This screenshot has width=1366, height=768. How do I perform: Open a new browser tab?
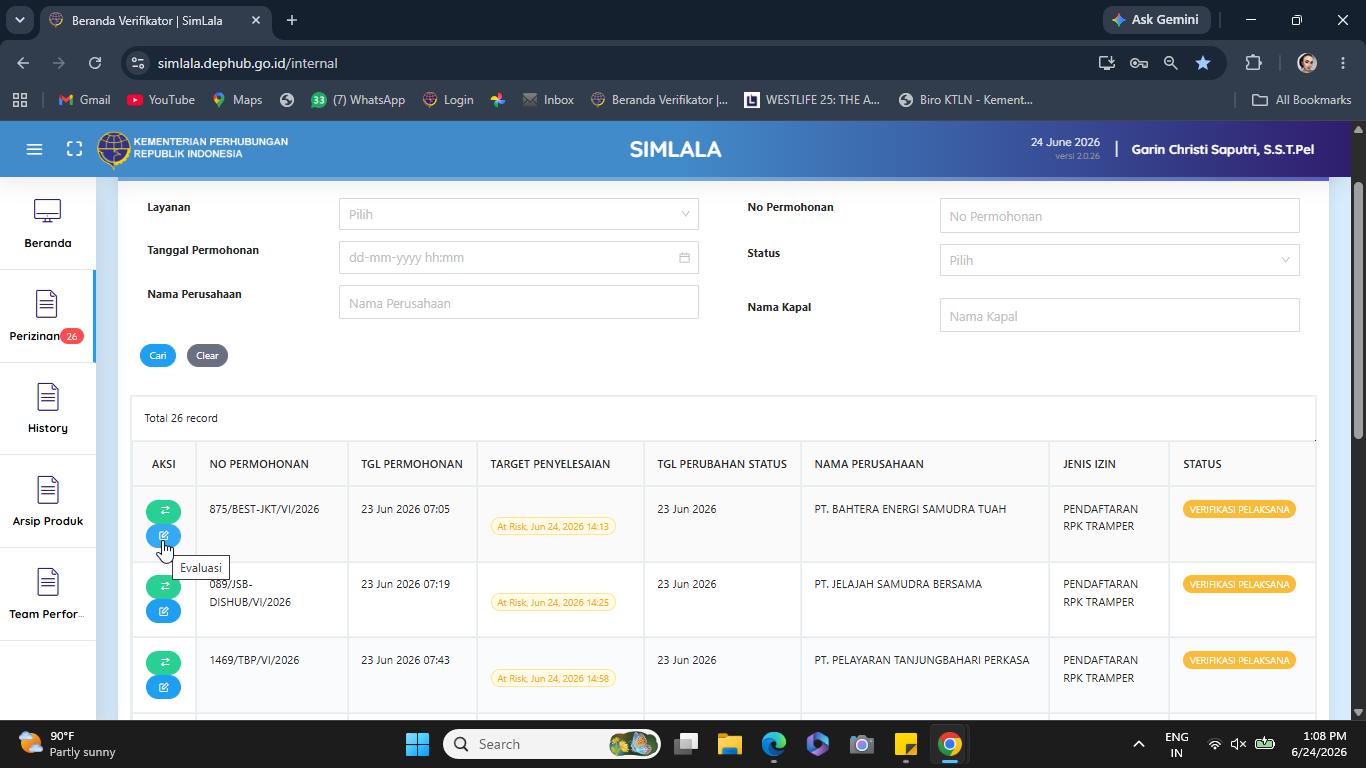[x=291, y=20]
